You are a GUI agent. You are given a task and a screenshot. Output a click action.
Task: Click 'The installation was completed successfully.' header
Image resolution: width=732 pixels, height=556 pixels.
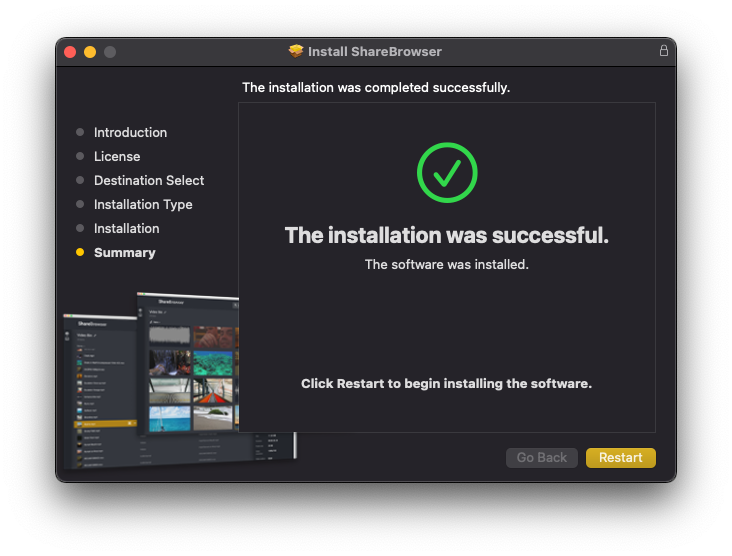tap(376, 88)
